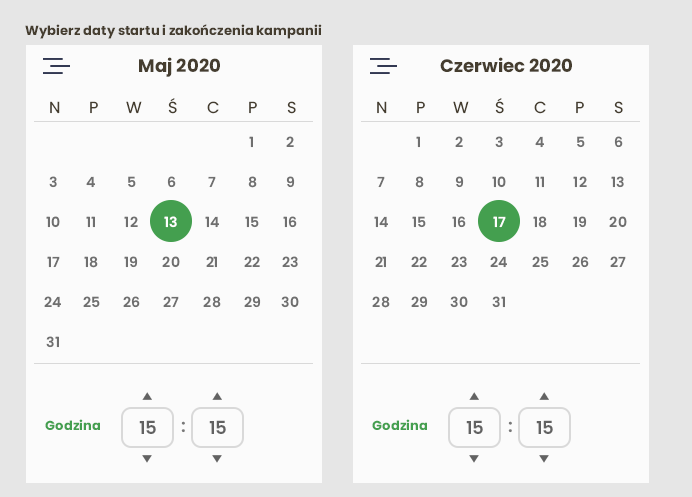Viewport: 692px width, 497px height.
Task: Click the Czerwiec 2020 month title
Action: (x=506, y=66)
